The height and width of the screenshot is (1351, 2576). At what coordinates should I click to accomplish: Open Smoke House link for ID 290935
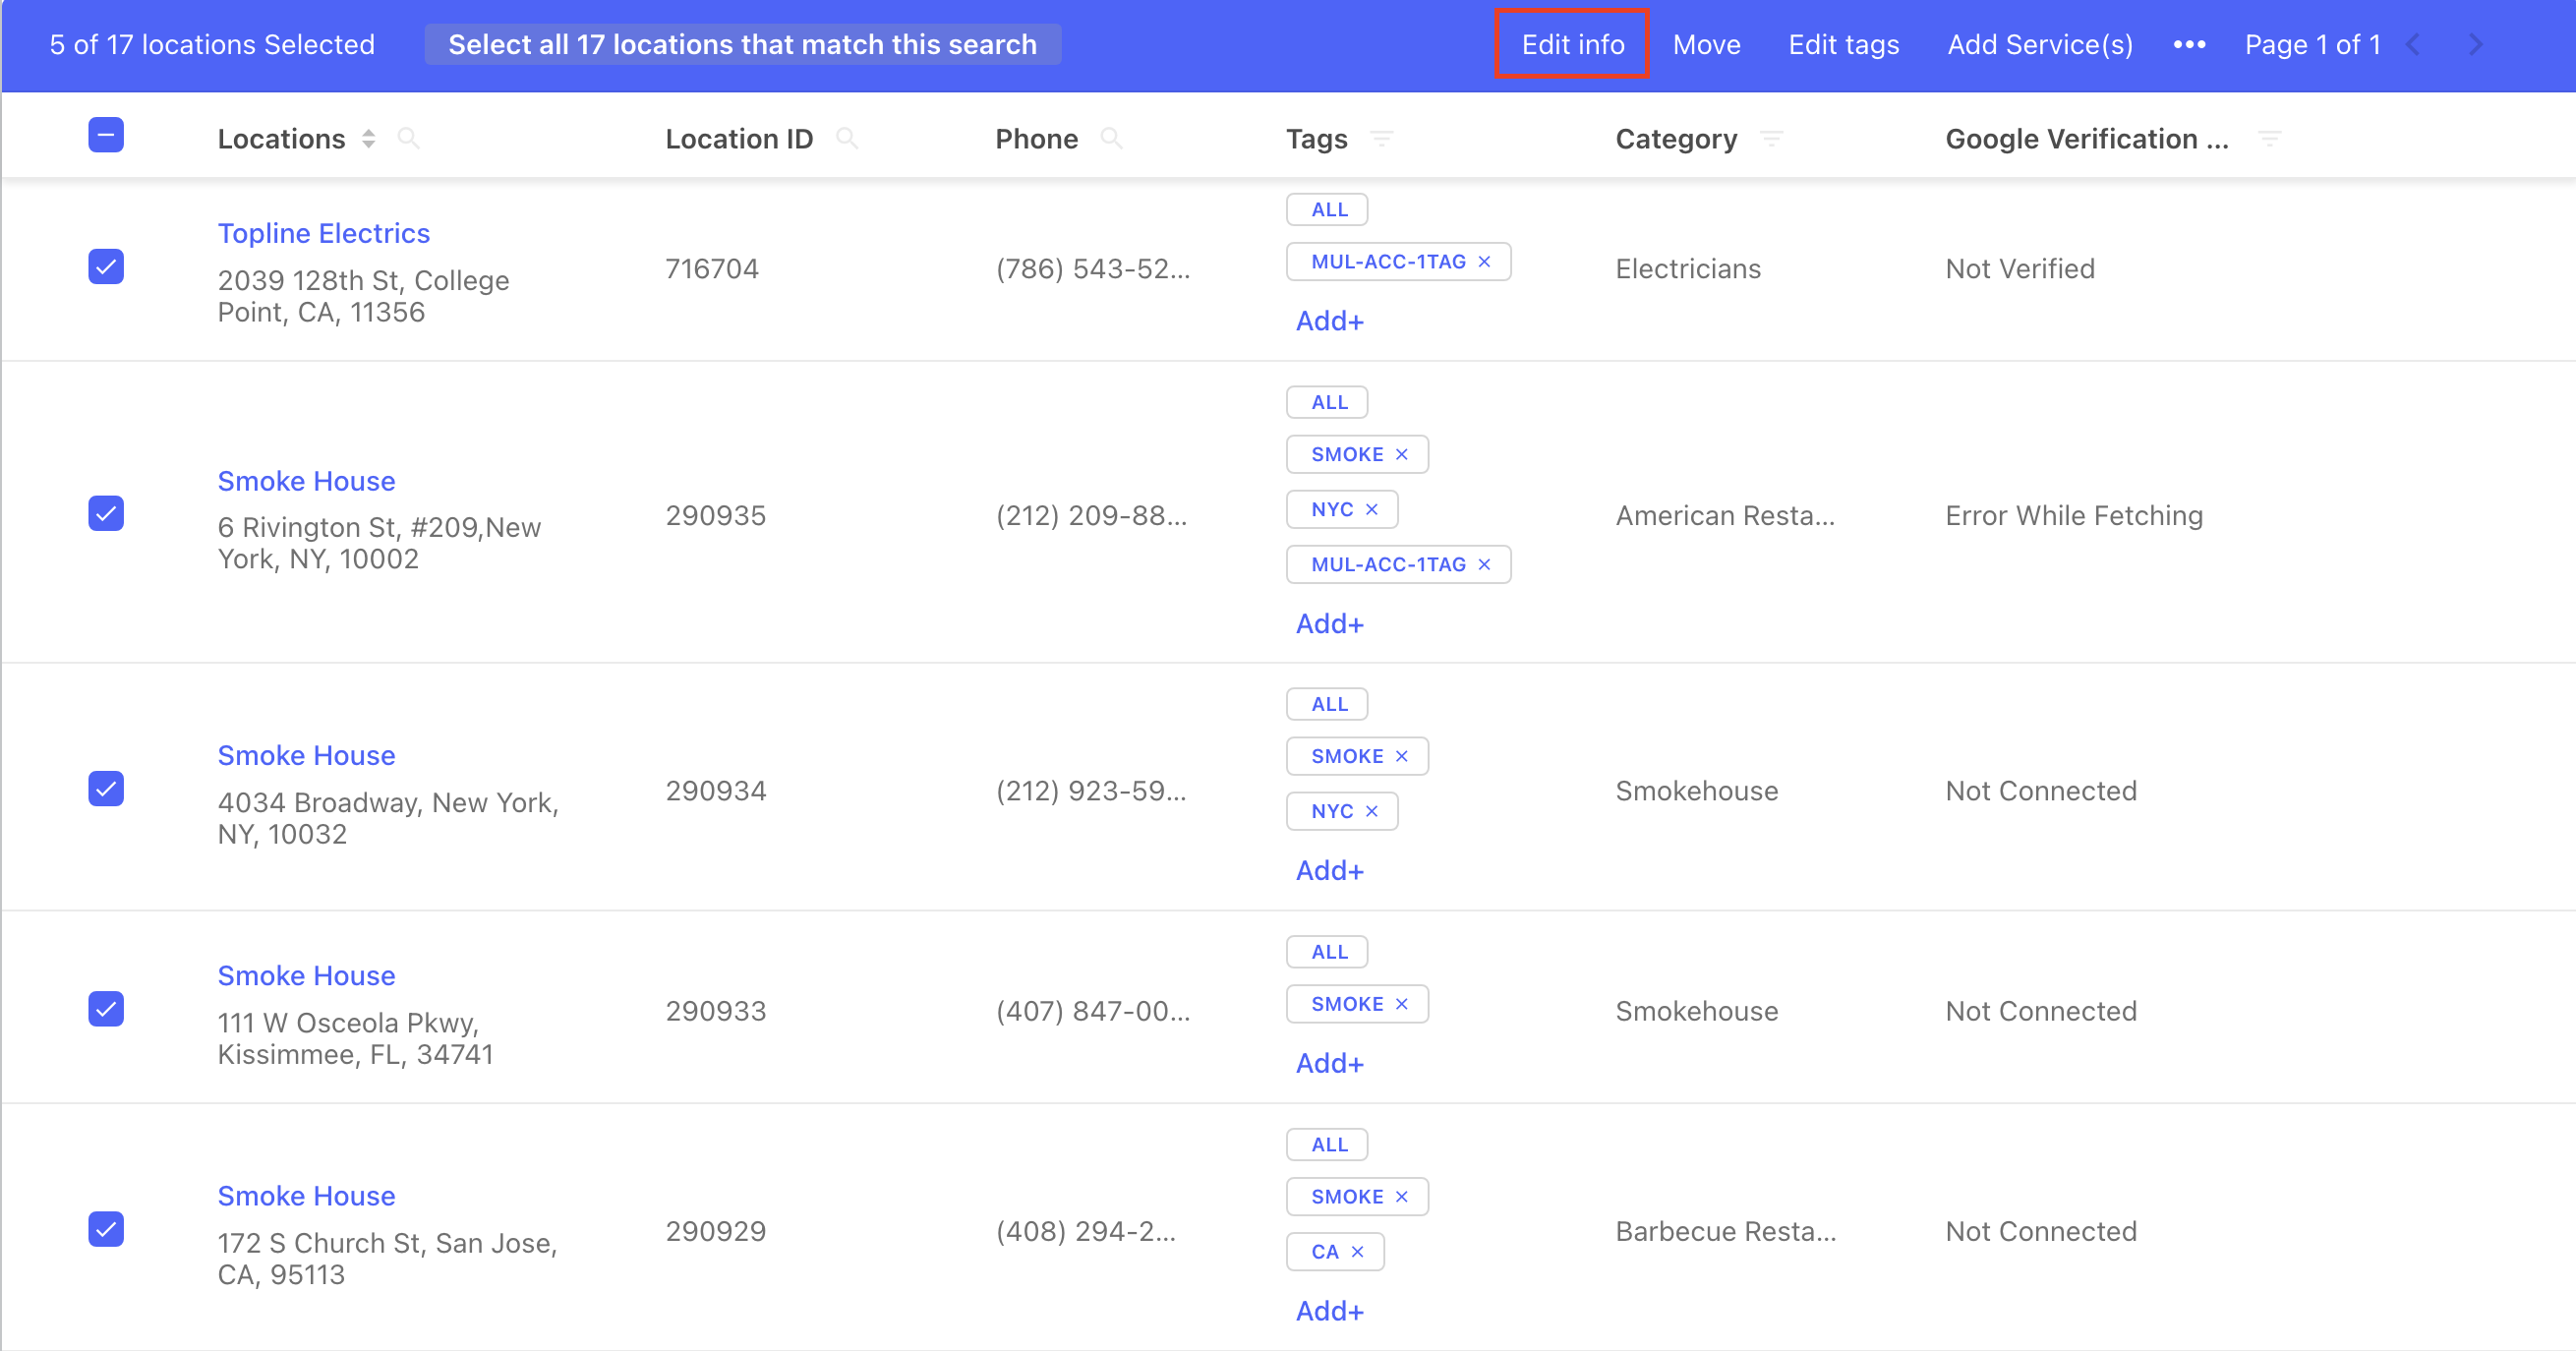pos(306,481)
